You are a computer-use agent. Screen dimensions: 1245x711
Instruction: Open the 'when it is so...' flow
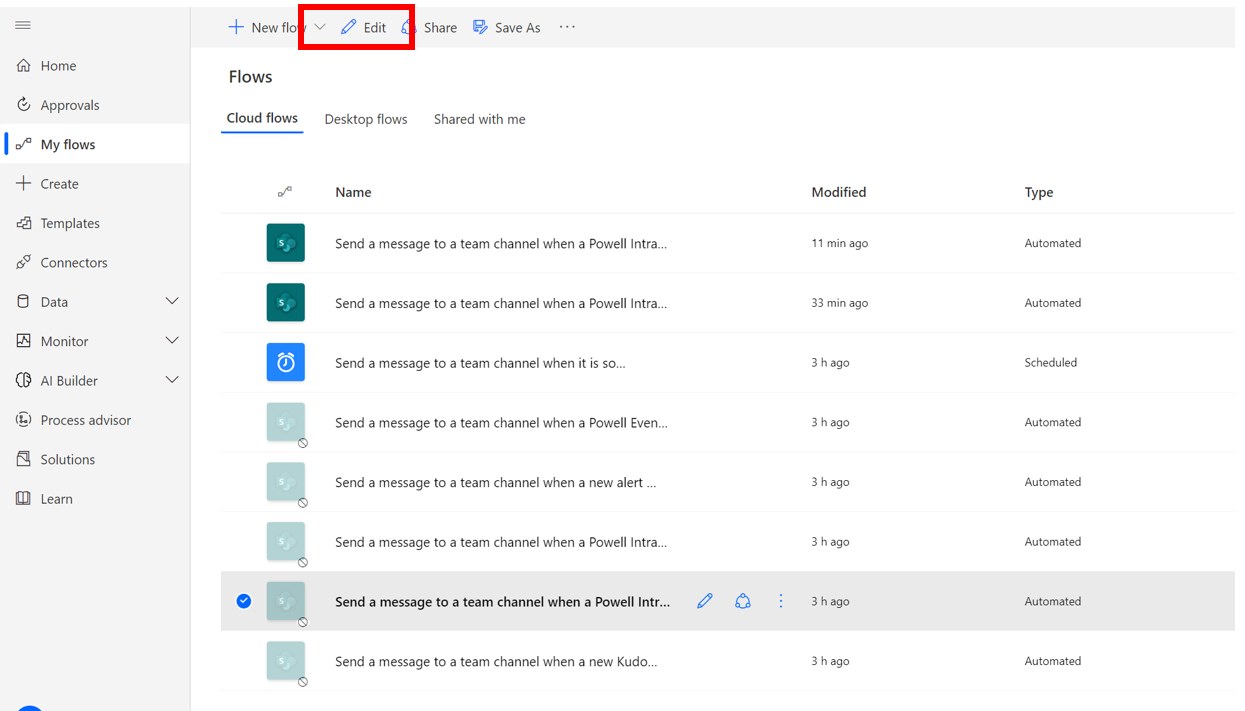click(x=480, y=363)
